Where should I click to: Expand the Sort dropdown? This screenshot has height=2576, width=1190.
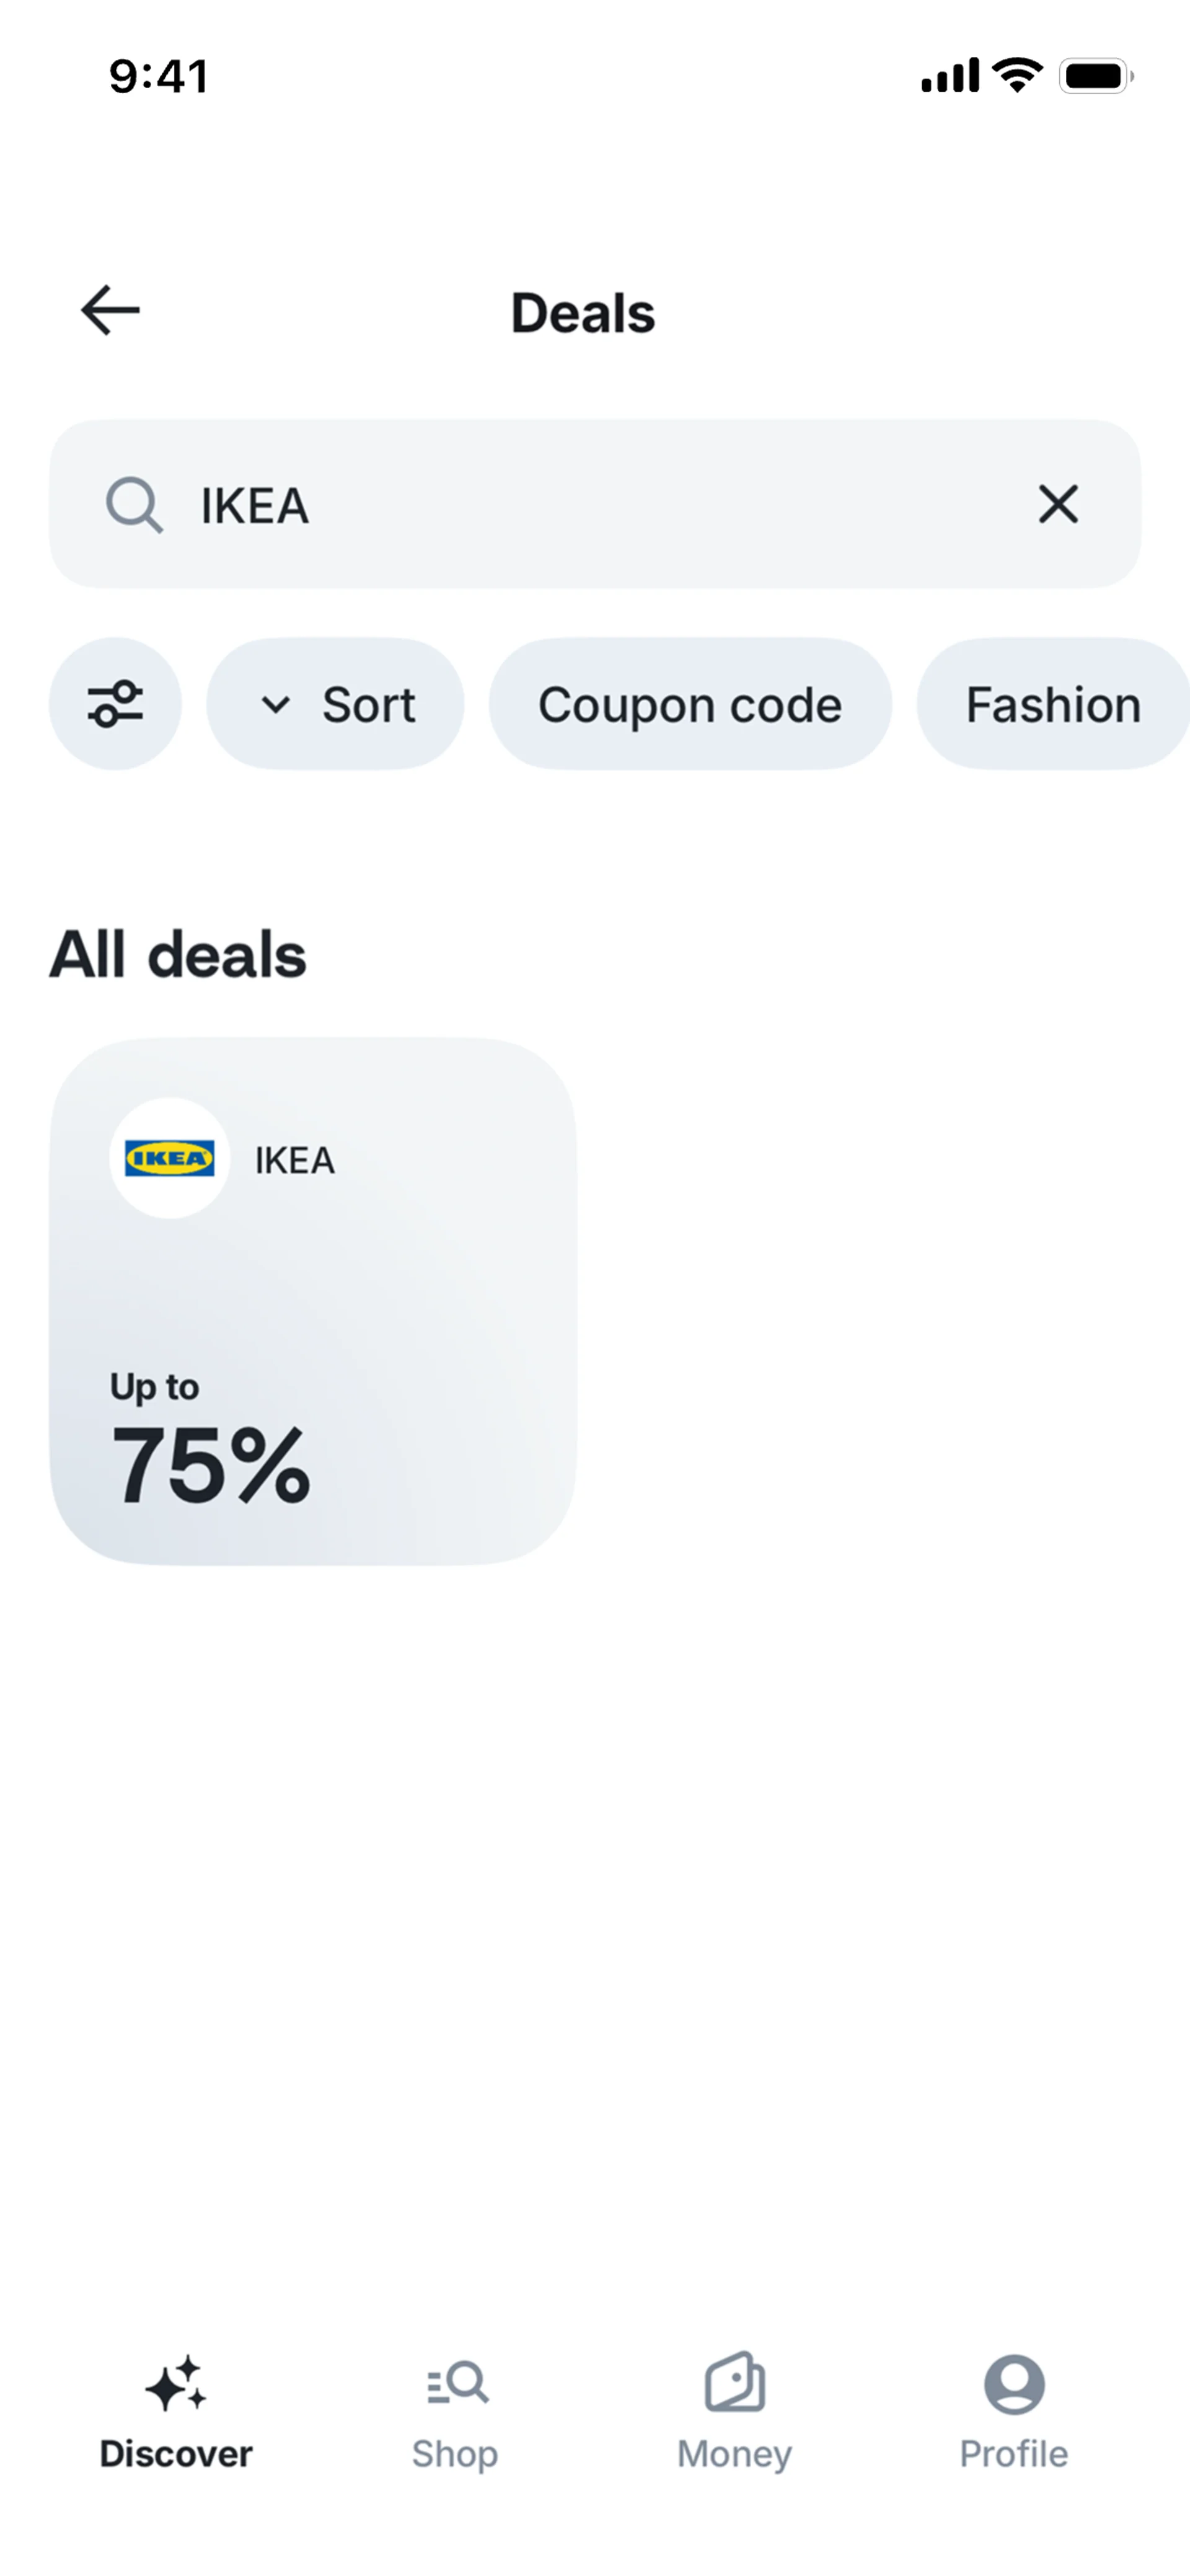click(x=336, y=704)
